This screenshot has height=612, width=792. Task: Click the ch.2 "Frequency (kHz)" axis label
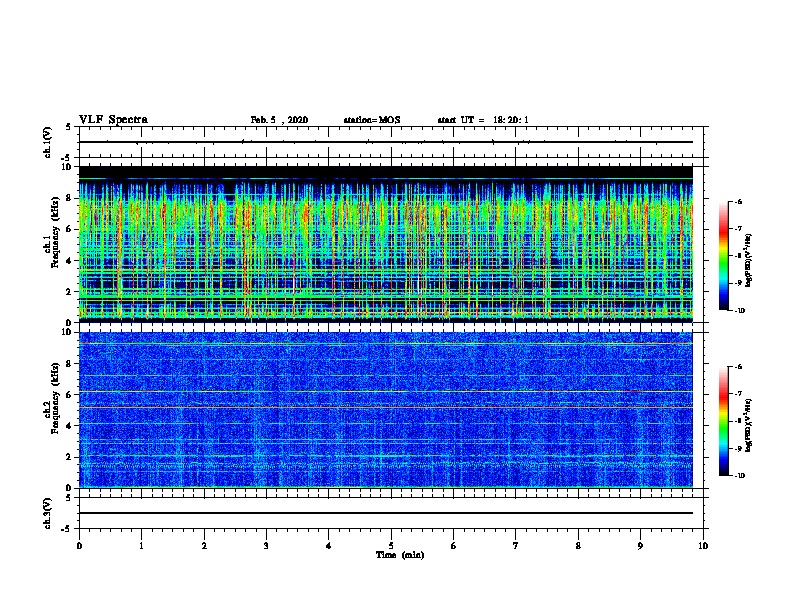pos(55,398)
